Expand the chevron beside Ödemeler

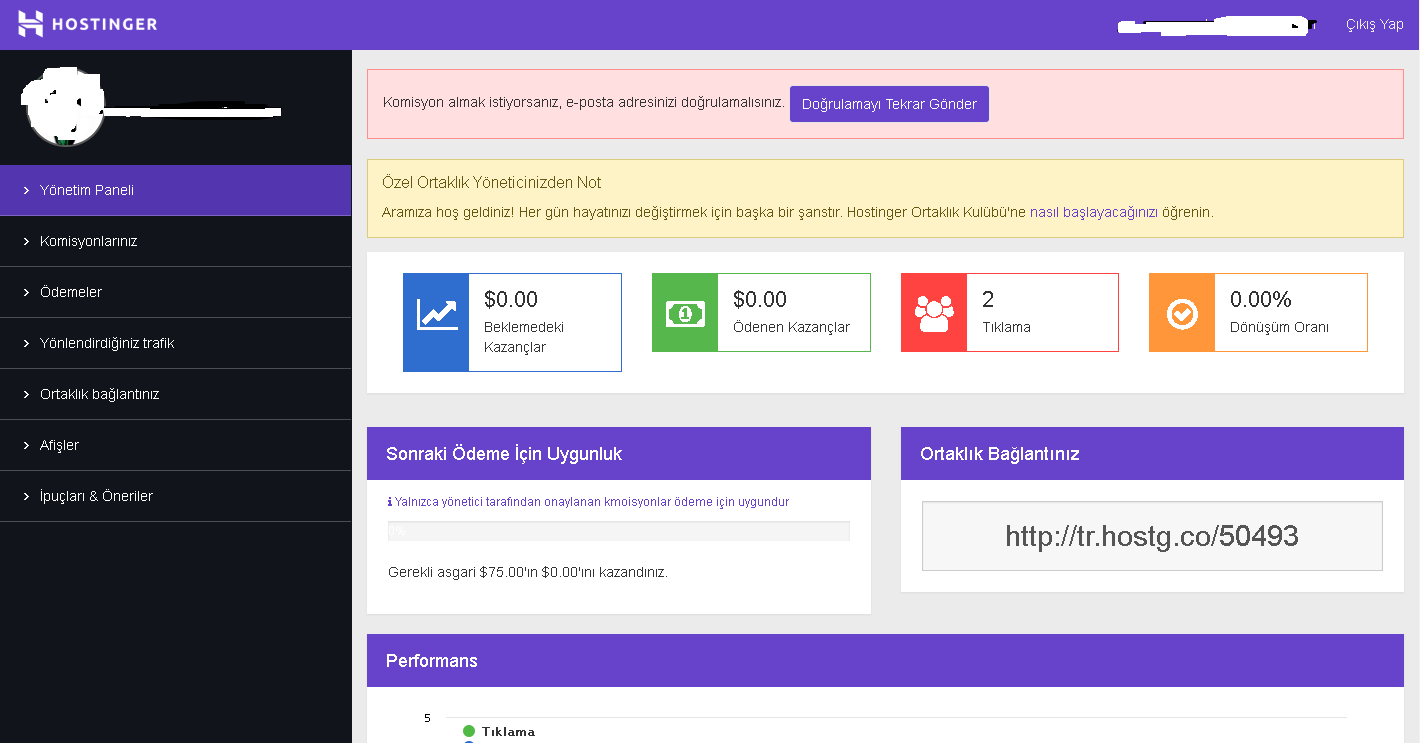tap(26, 292)
